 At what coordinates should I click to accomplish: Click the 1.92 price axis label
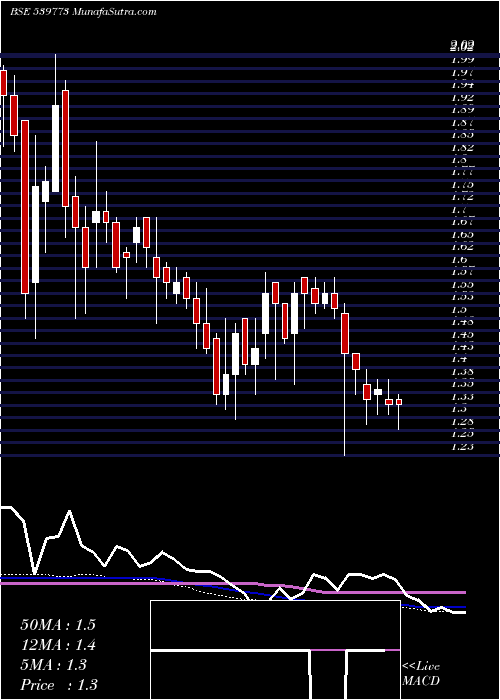click(462, 97)
